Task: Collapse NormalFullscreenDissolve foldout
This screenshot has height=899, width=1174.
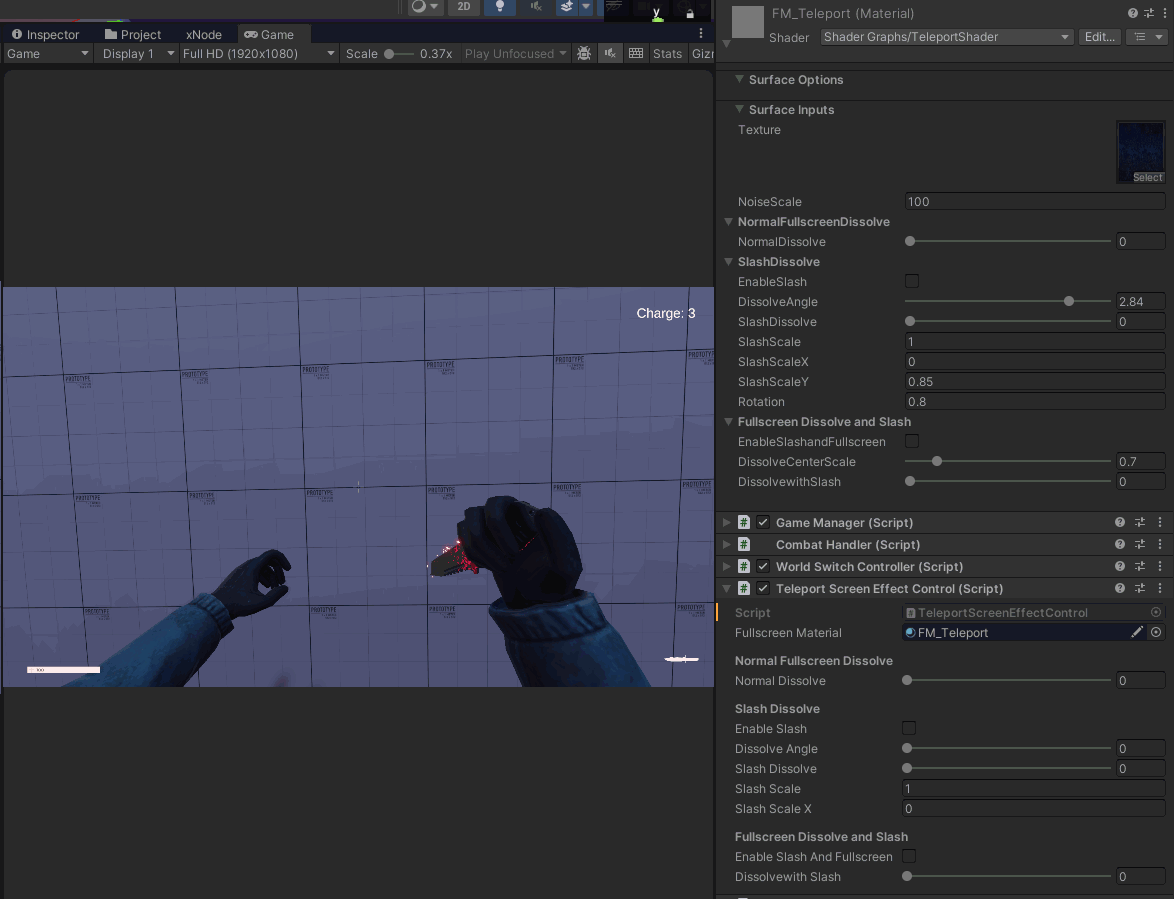Action: click(x=729, y=222)
